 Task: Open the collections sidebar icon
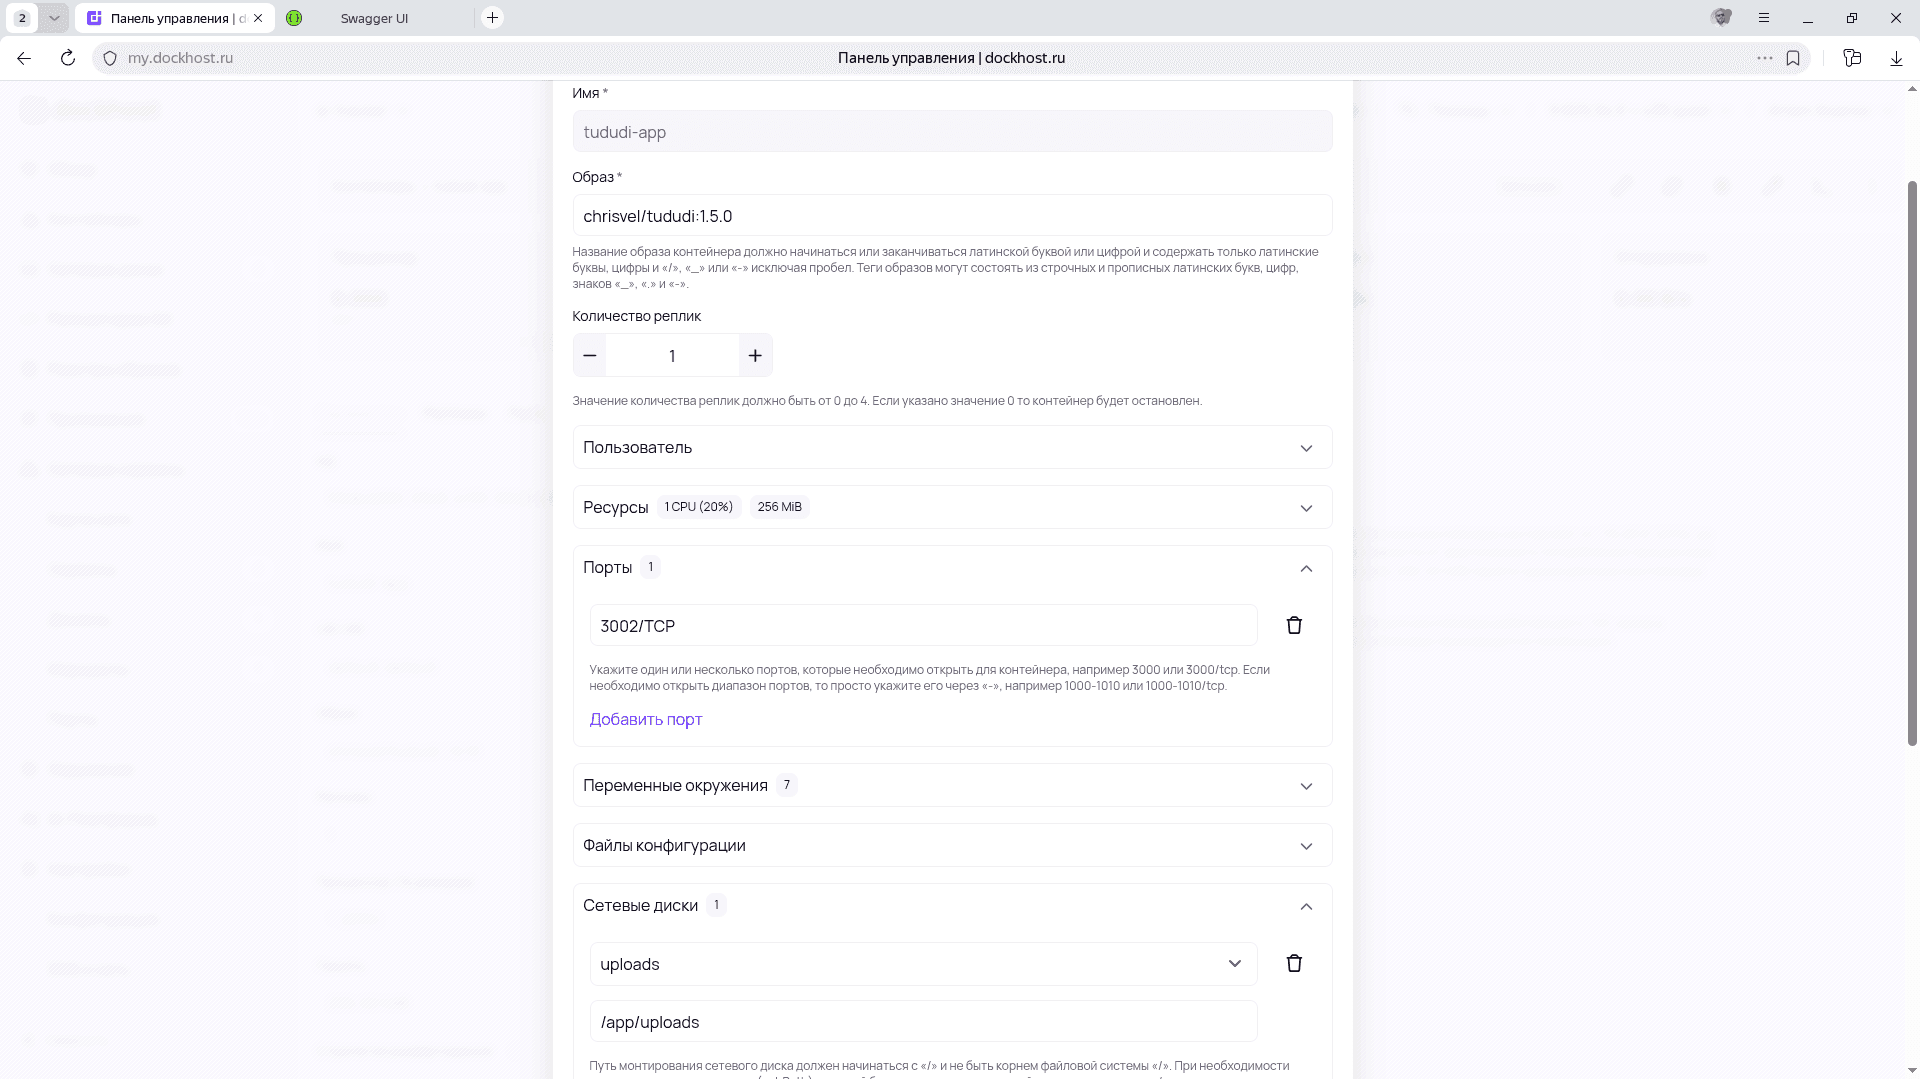(1852, 58)
